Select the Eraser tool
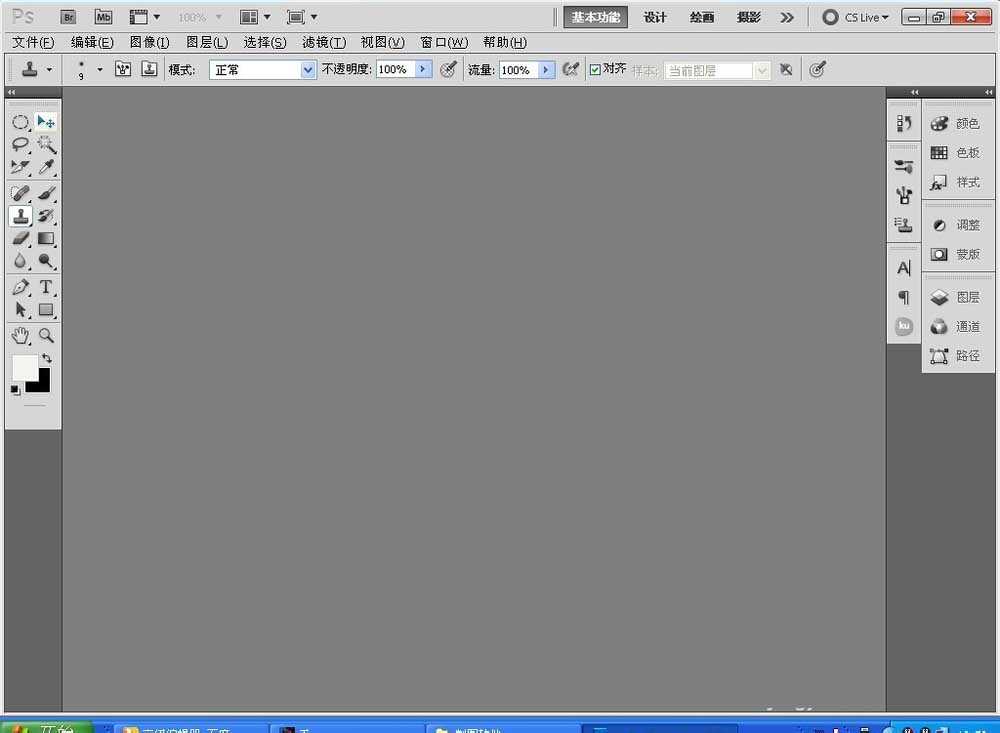Image resolution: width=1000 pixels, height=733 pixels. 21,239
